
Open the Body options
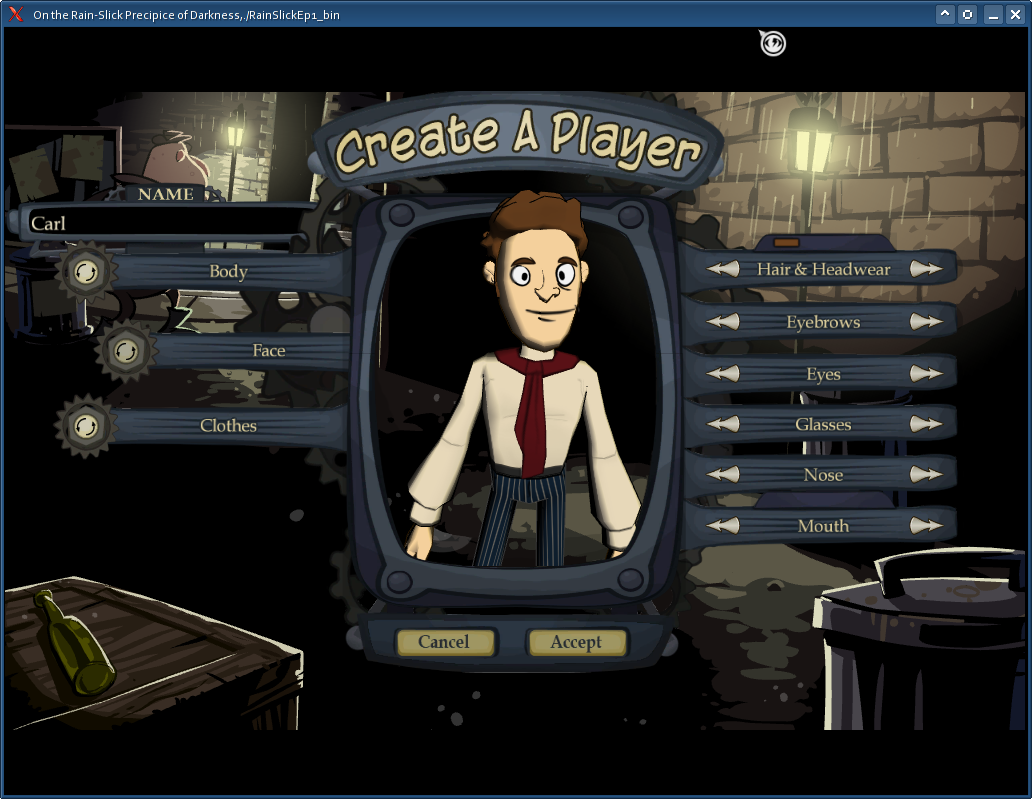click(x=228, y=272)
